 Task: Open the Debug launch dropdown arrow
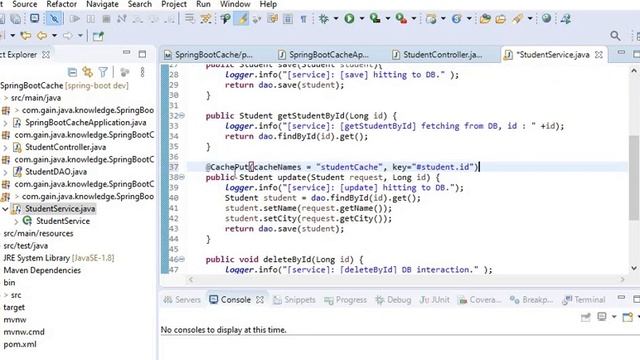coord(336,18)
